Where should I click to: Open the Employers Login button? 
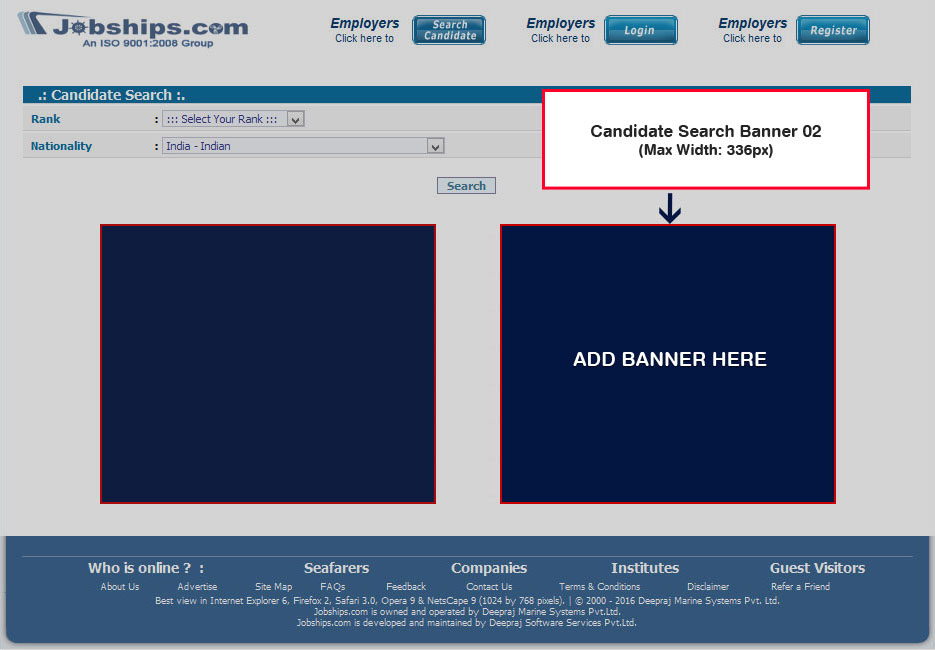[640, 30]
